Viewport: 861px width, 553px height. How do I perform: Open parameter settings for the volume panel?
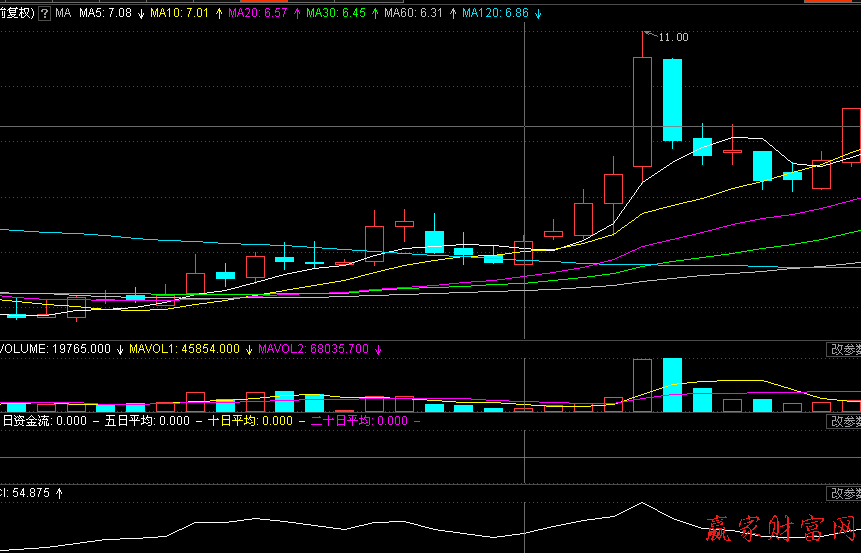[845, 349]
